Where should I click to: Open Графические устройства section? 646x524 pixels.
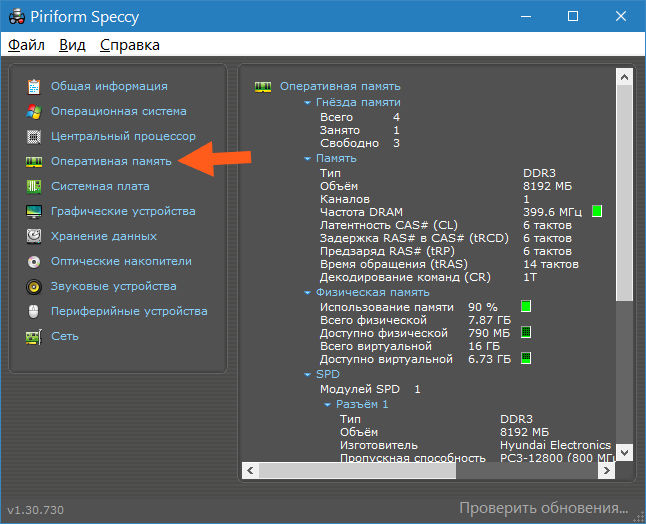123,212
